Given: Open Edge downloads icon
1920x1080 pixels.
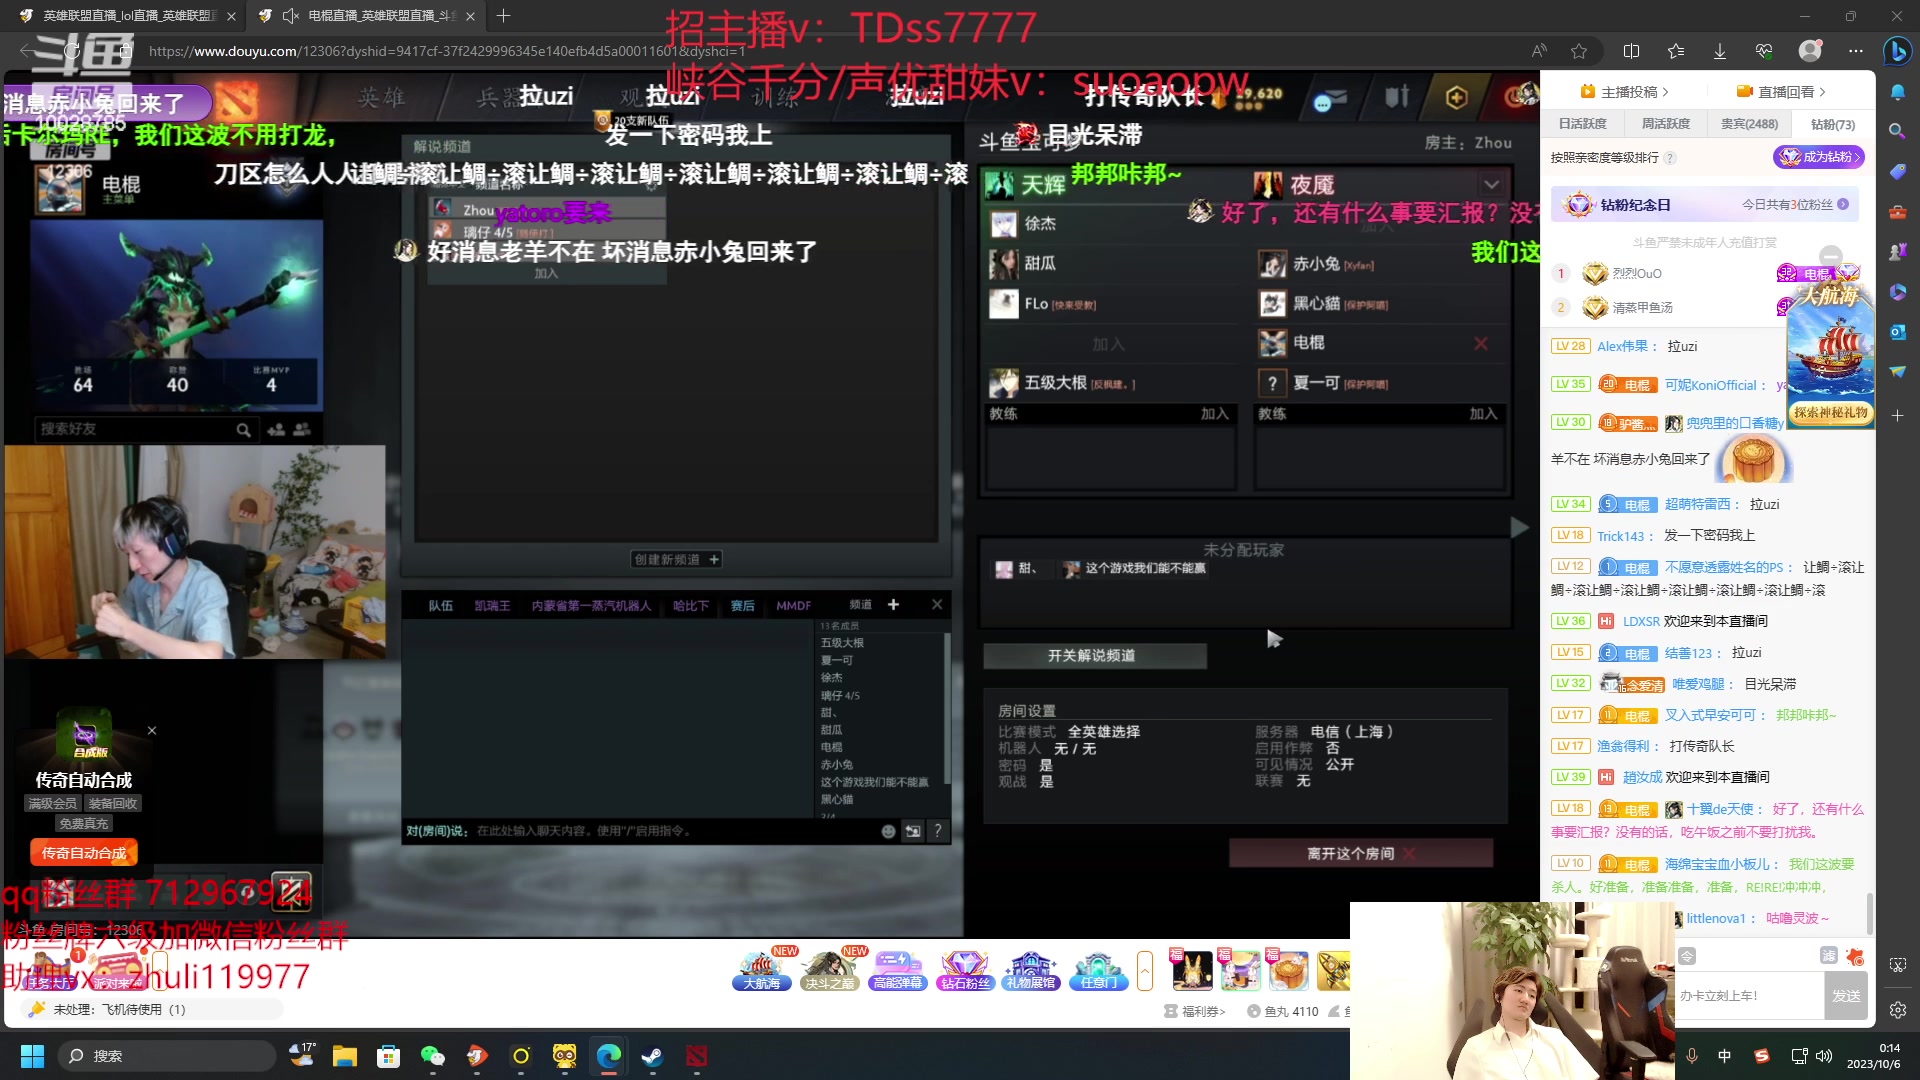Looking at the screenshot, I should click(x=1719, y=51).
